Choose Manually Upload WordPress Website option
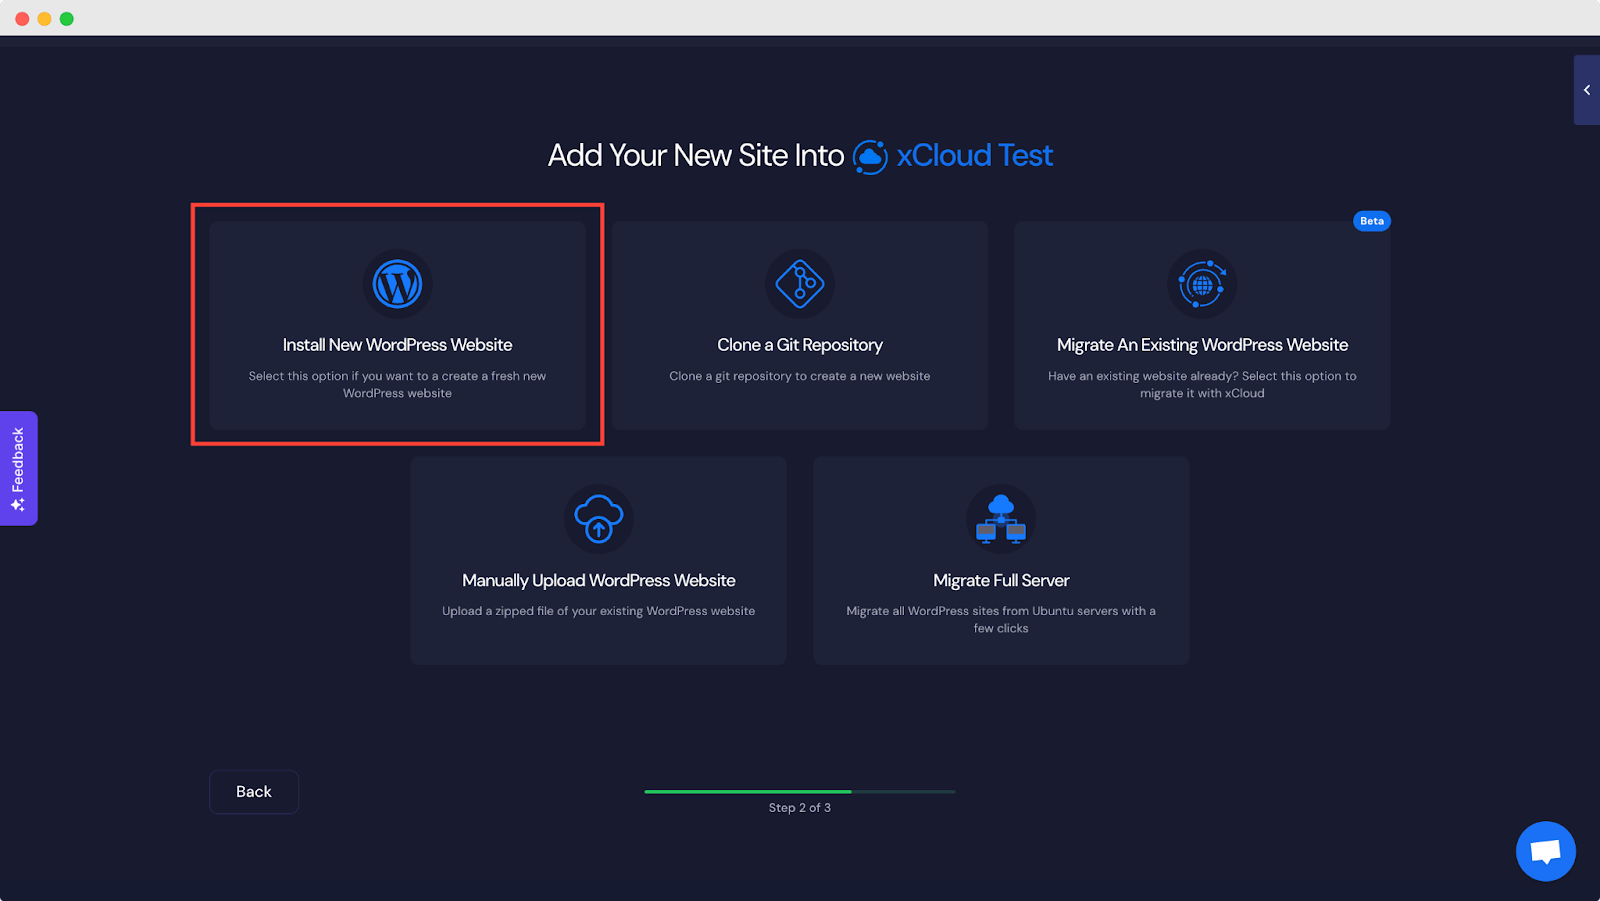Viewport: 1600px width, 901px height. tap(598, 561)
